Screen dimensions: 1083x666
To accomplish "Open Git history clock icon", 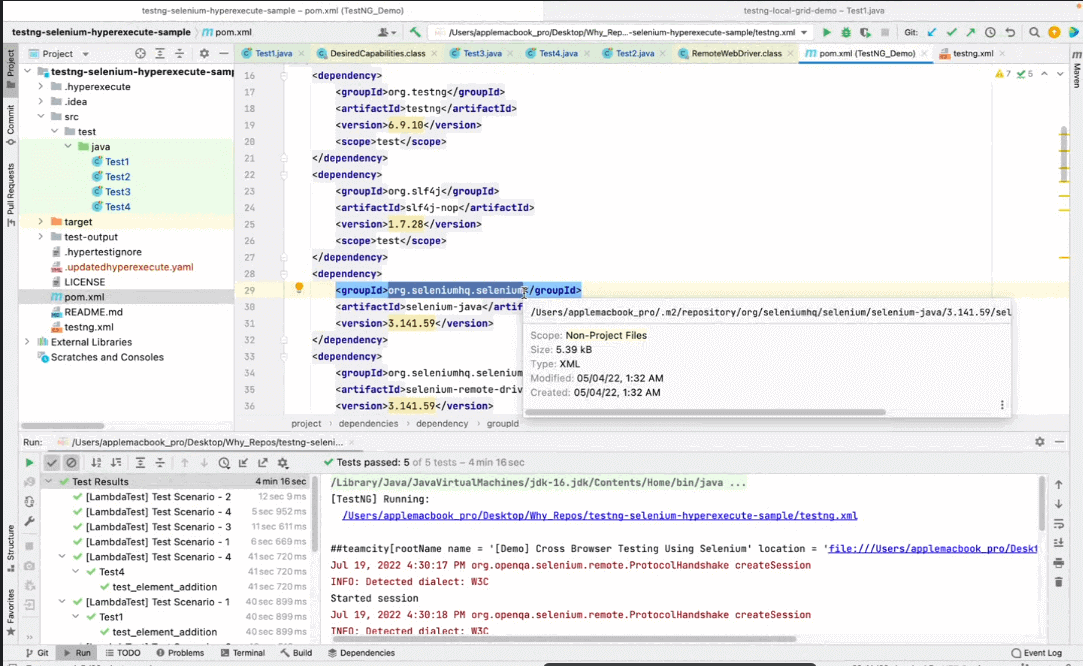I will pyautogui.click(x=990, y=32).
